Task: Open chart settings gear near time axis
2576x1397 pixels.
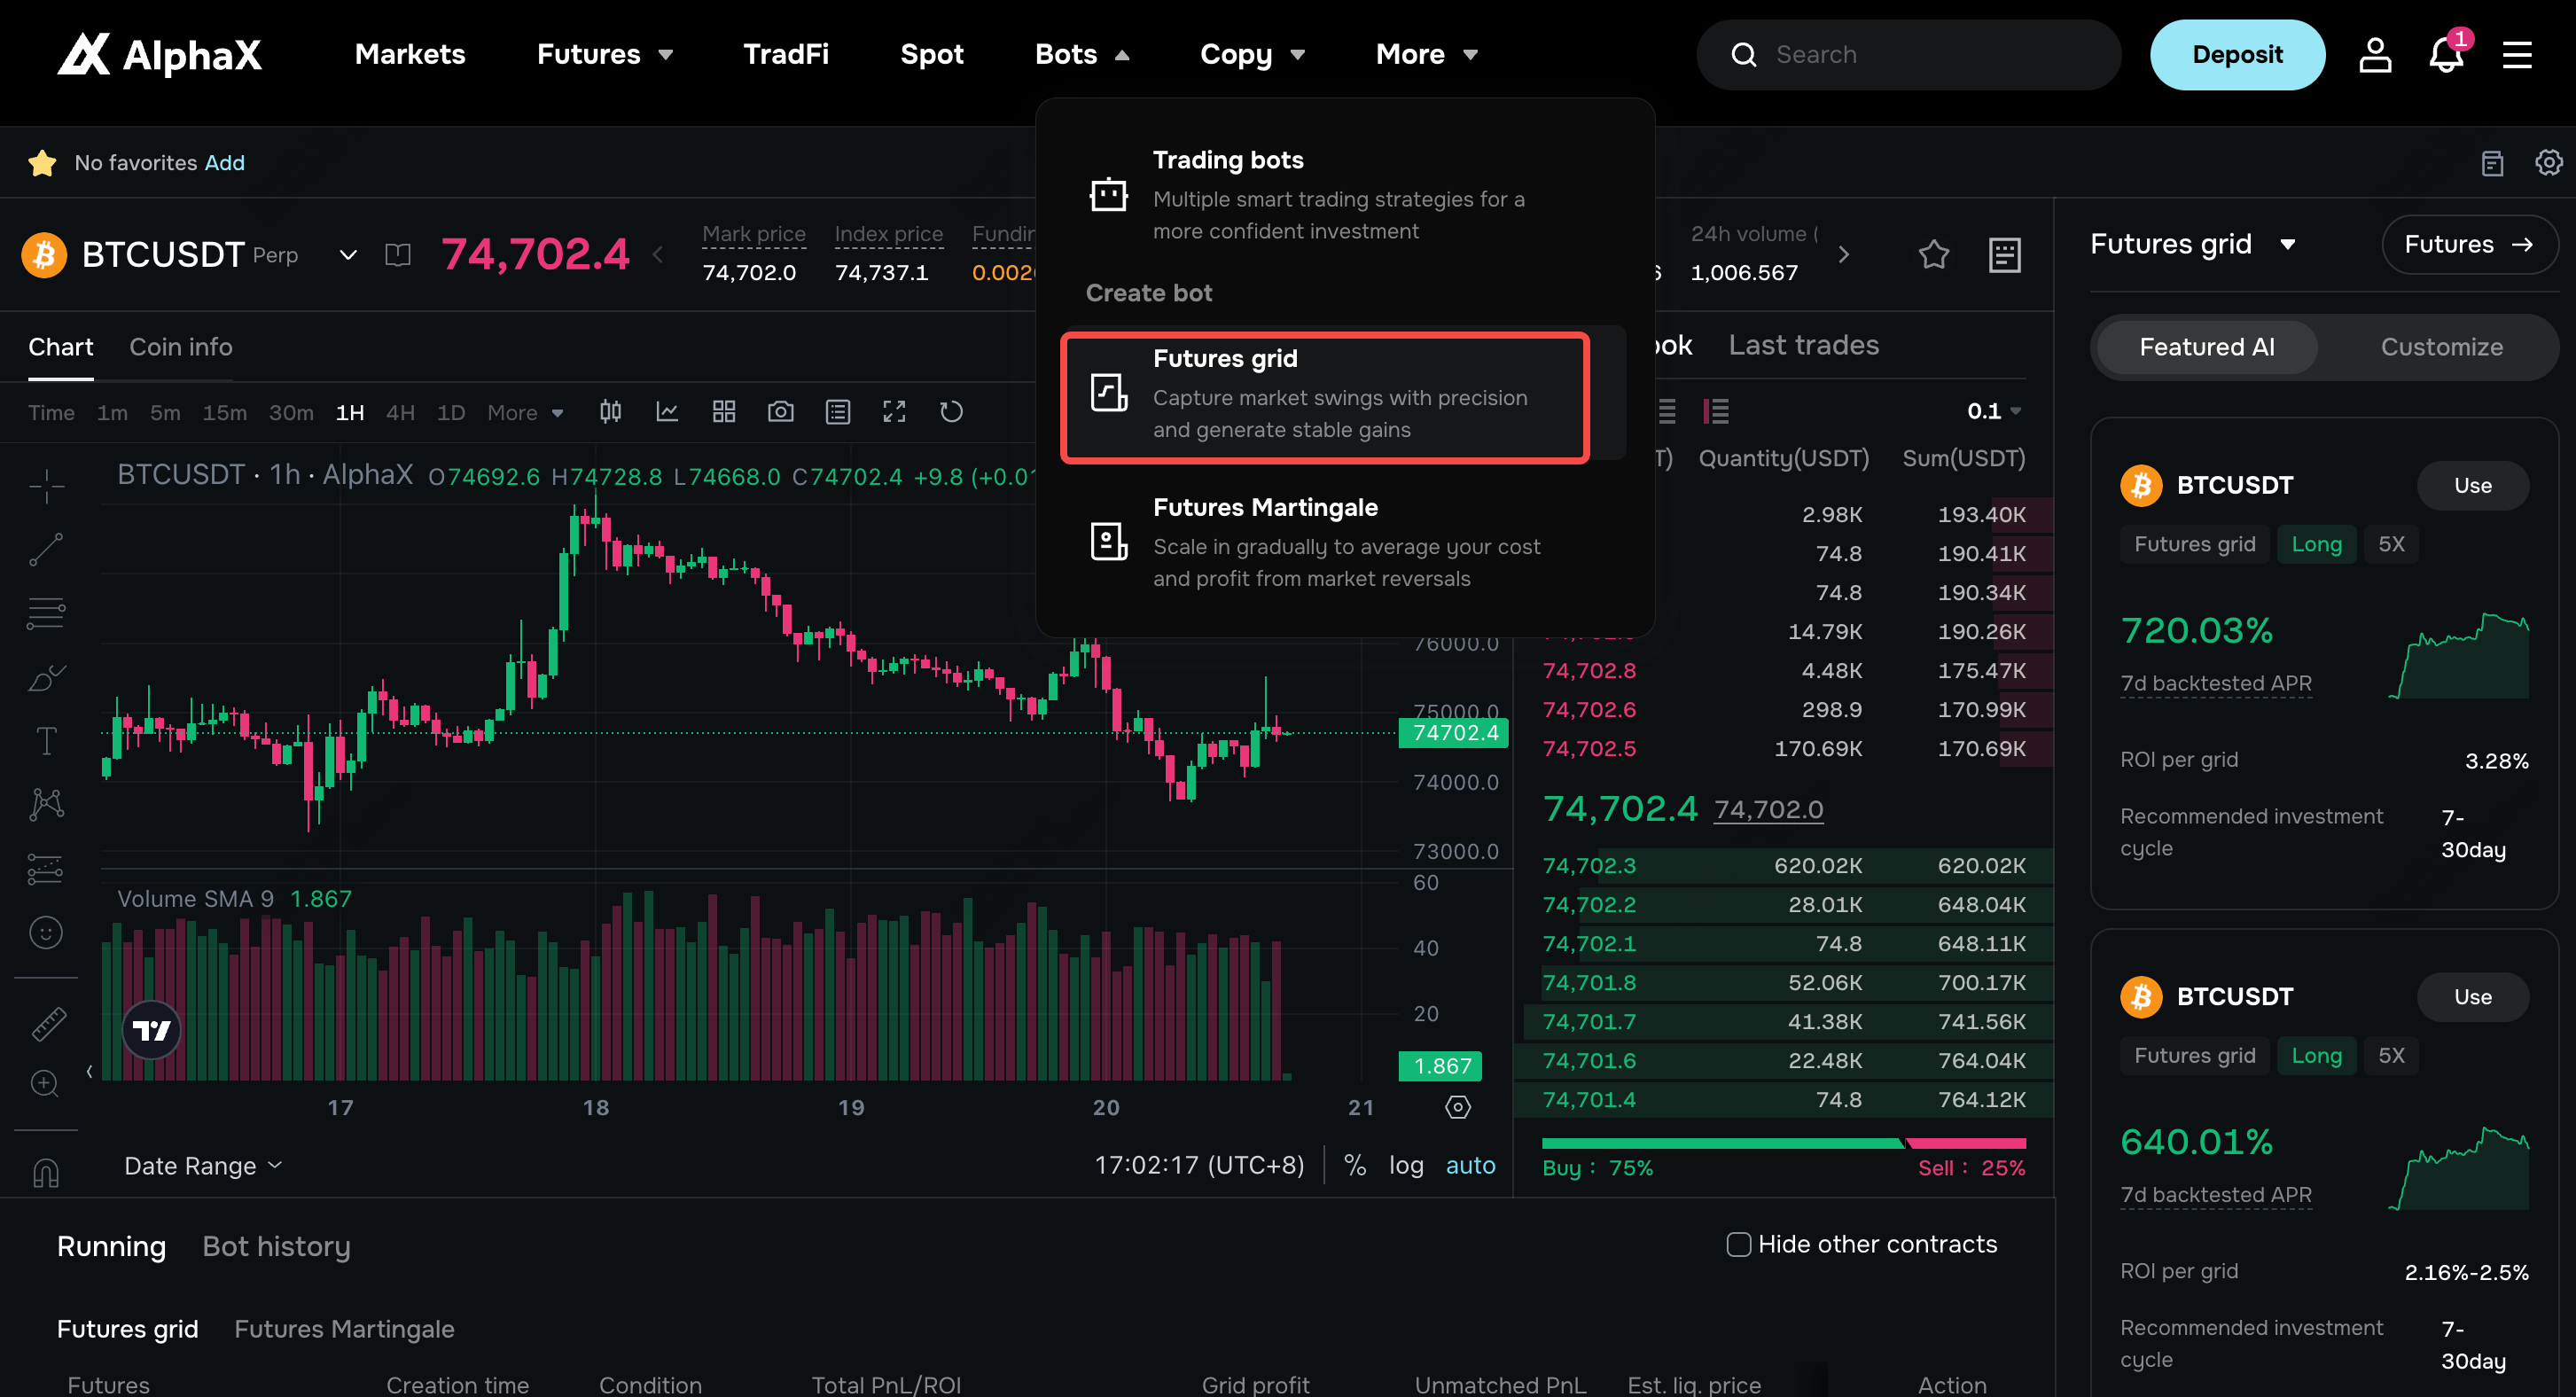Action: point(1458,1107)
